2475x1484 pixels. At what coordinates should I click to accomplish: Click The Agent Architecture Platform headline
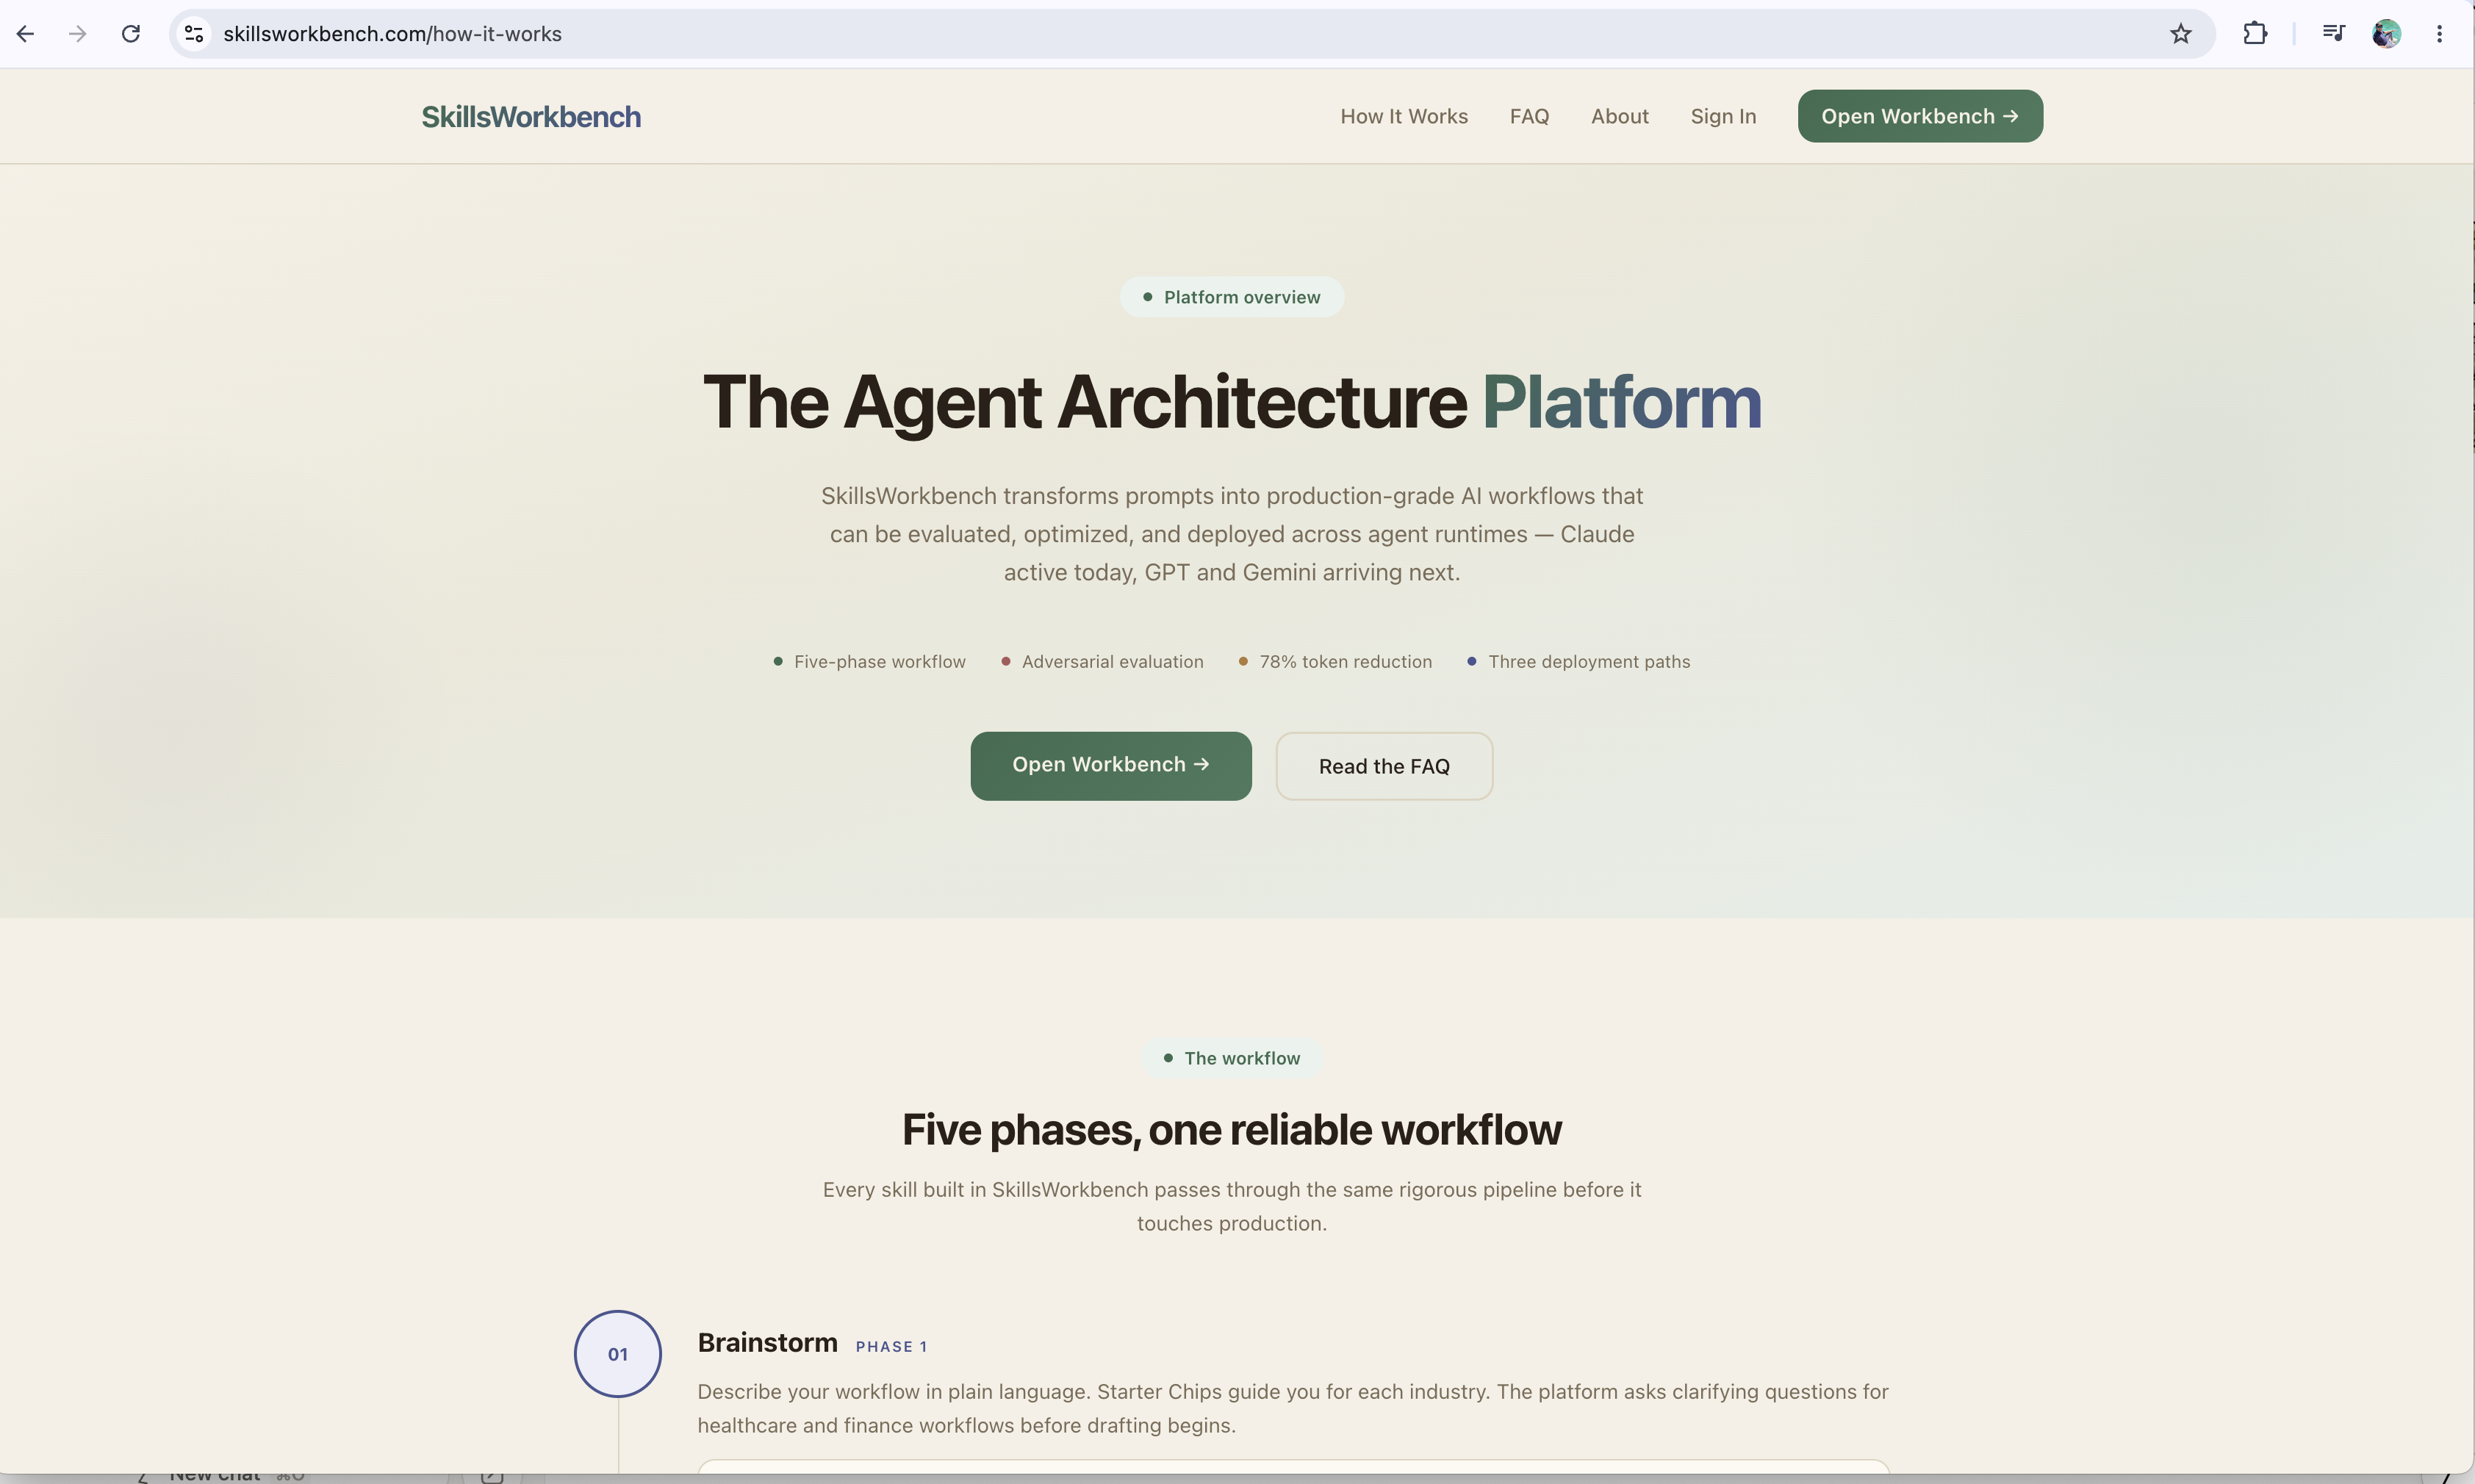pos(1232,402)
